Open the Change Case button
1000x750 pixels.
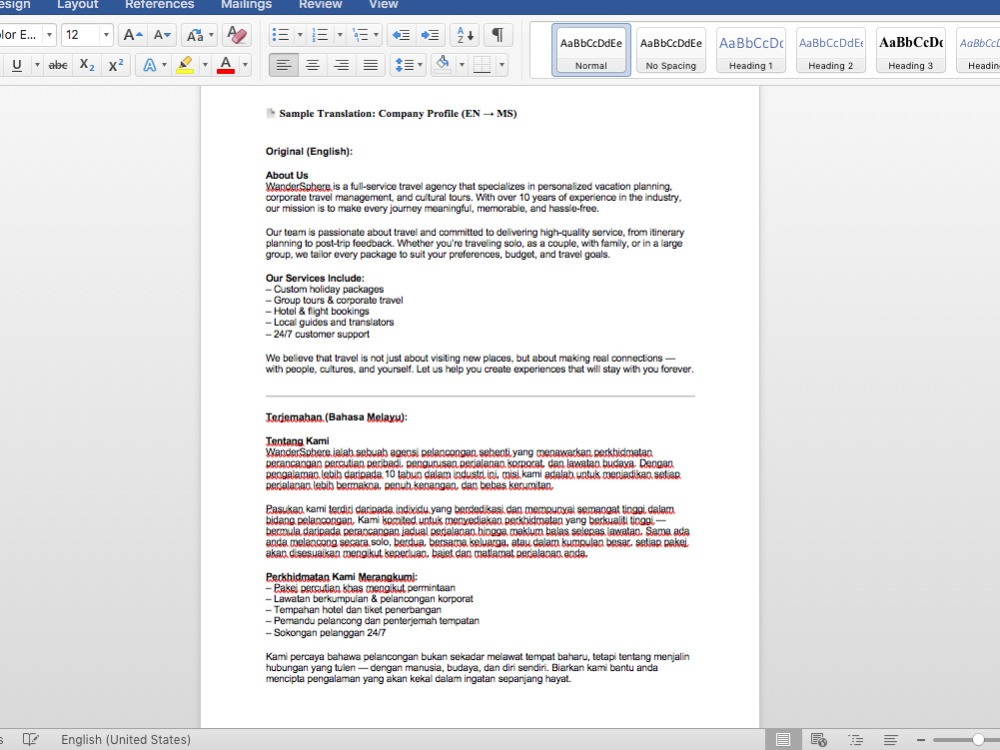(195, 35)
